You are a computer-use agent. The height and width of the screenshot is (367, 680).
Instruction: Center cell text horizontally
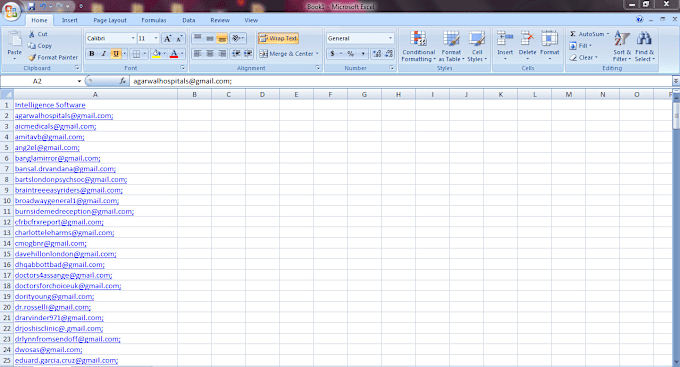click(209, 54)
